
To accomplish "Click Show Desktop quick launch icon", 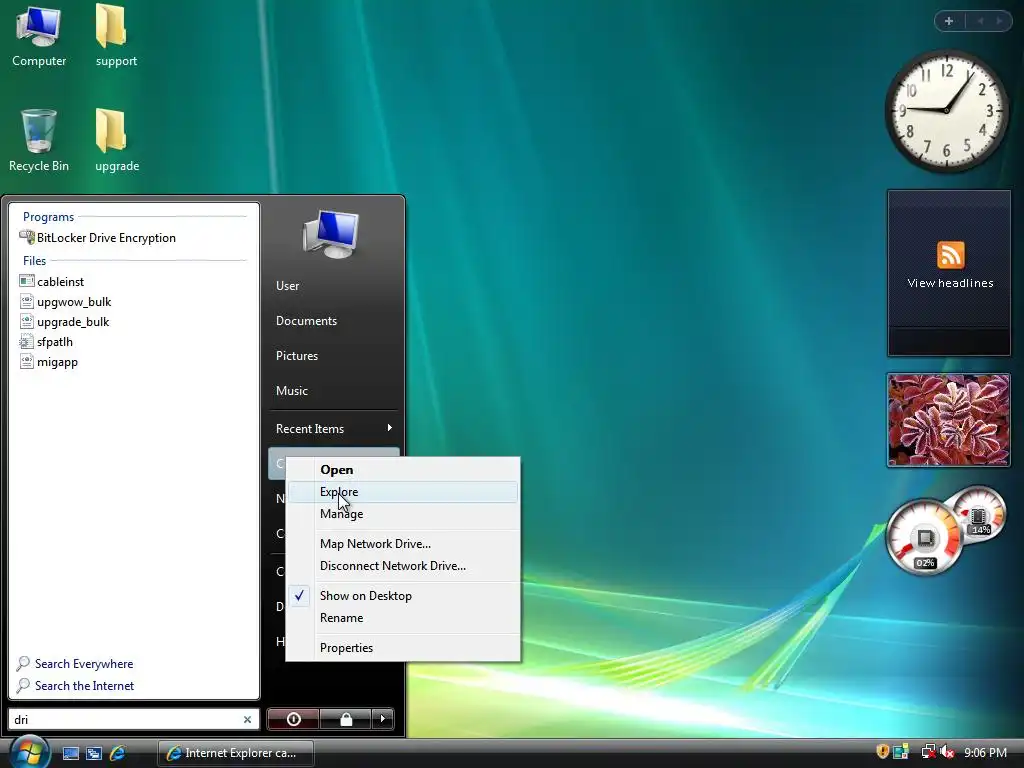I will coord(71,753).
